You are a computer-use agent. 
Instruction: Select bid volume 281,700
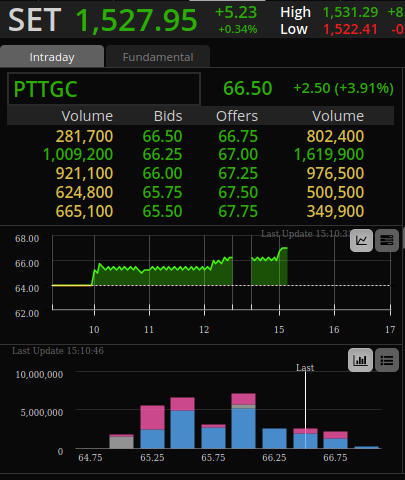pyautogui.click(x=84, y=136)
